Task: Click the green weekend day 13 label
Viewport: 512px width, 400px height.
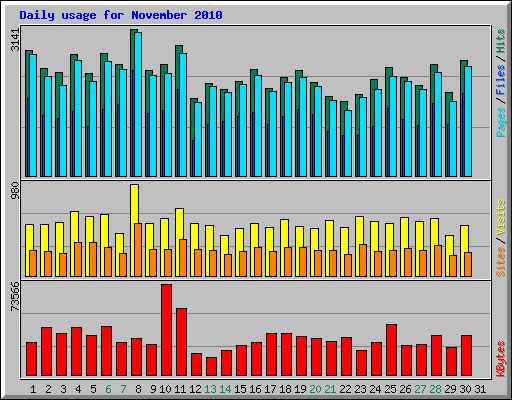Action: [x=210, y=389]
